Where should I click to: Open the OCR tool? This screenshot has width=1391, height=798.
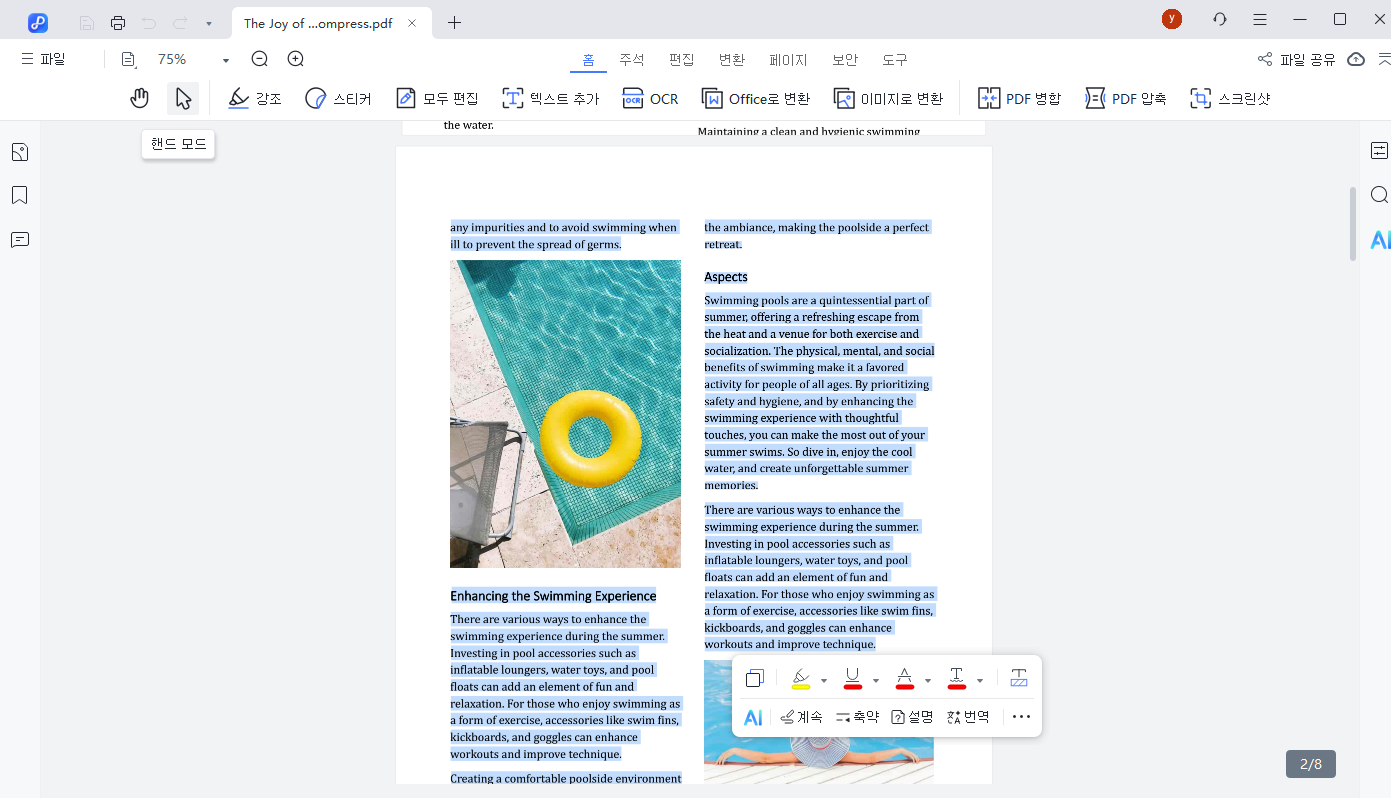click(x=650, y=98)
